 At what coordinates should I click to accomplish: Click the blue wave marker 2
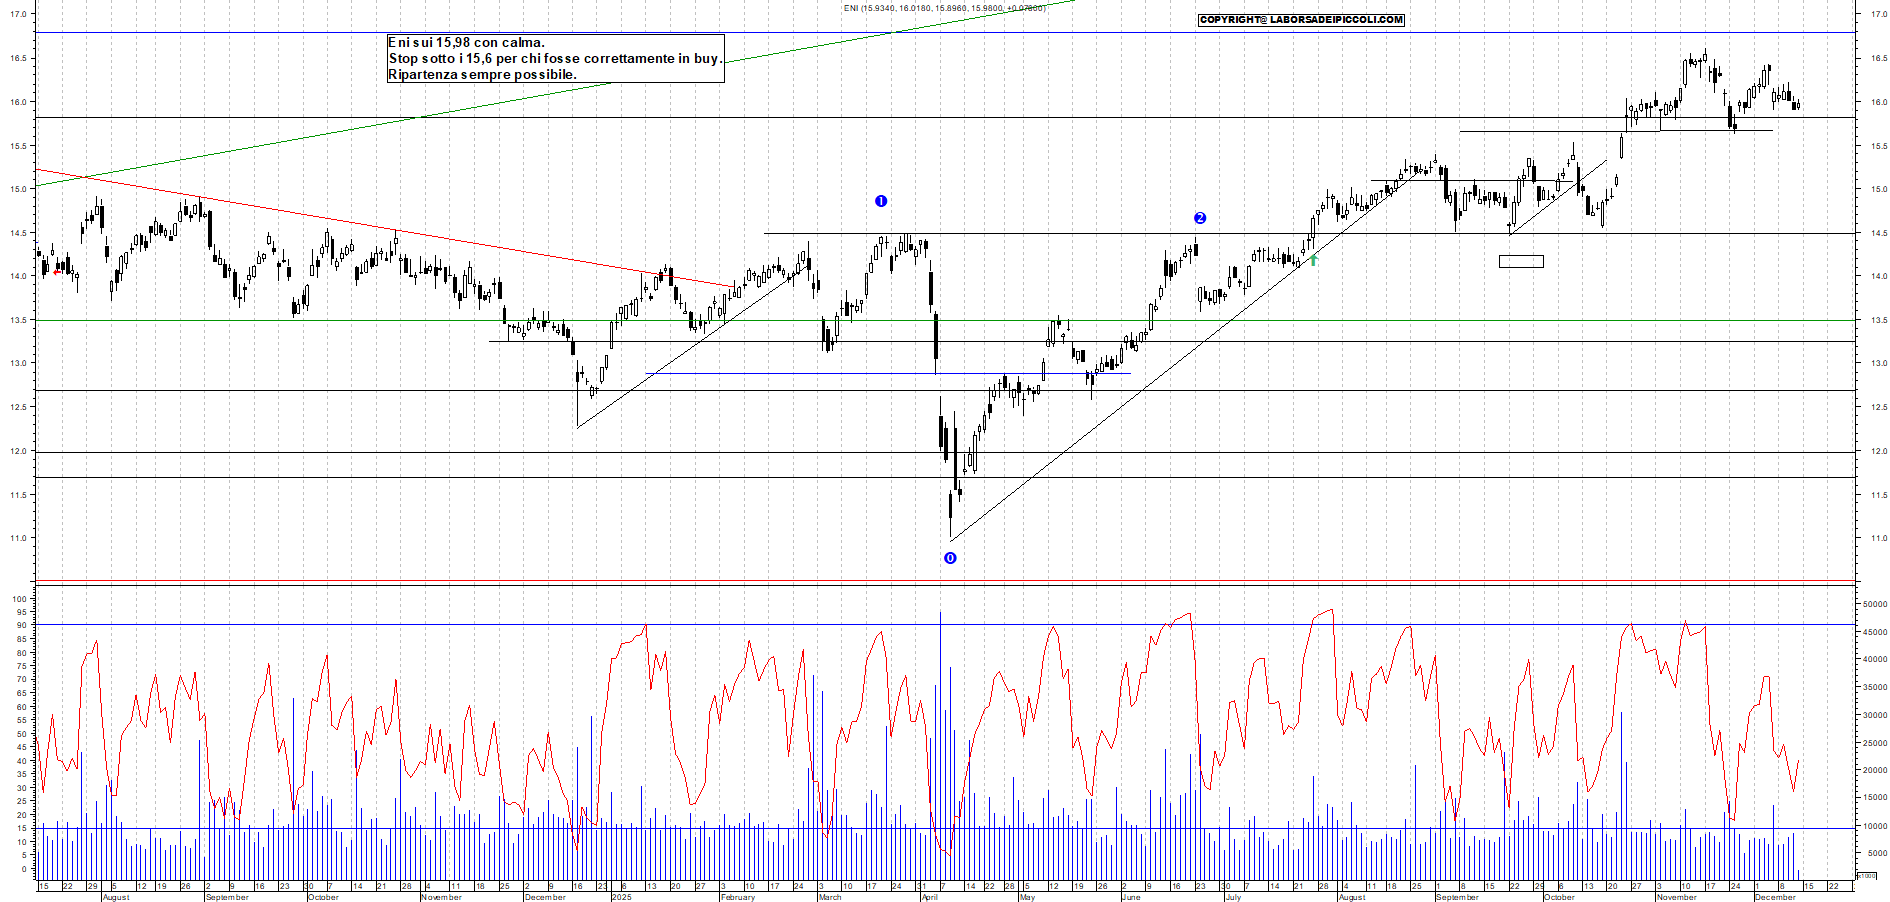tap(1200, 218)
